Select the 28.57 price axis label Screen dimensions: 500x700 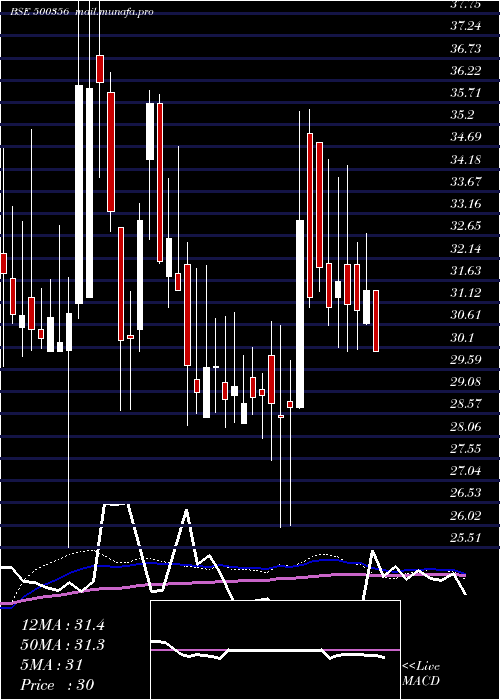coord(466,404)
